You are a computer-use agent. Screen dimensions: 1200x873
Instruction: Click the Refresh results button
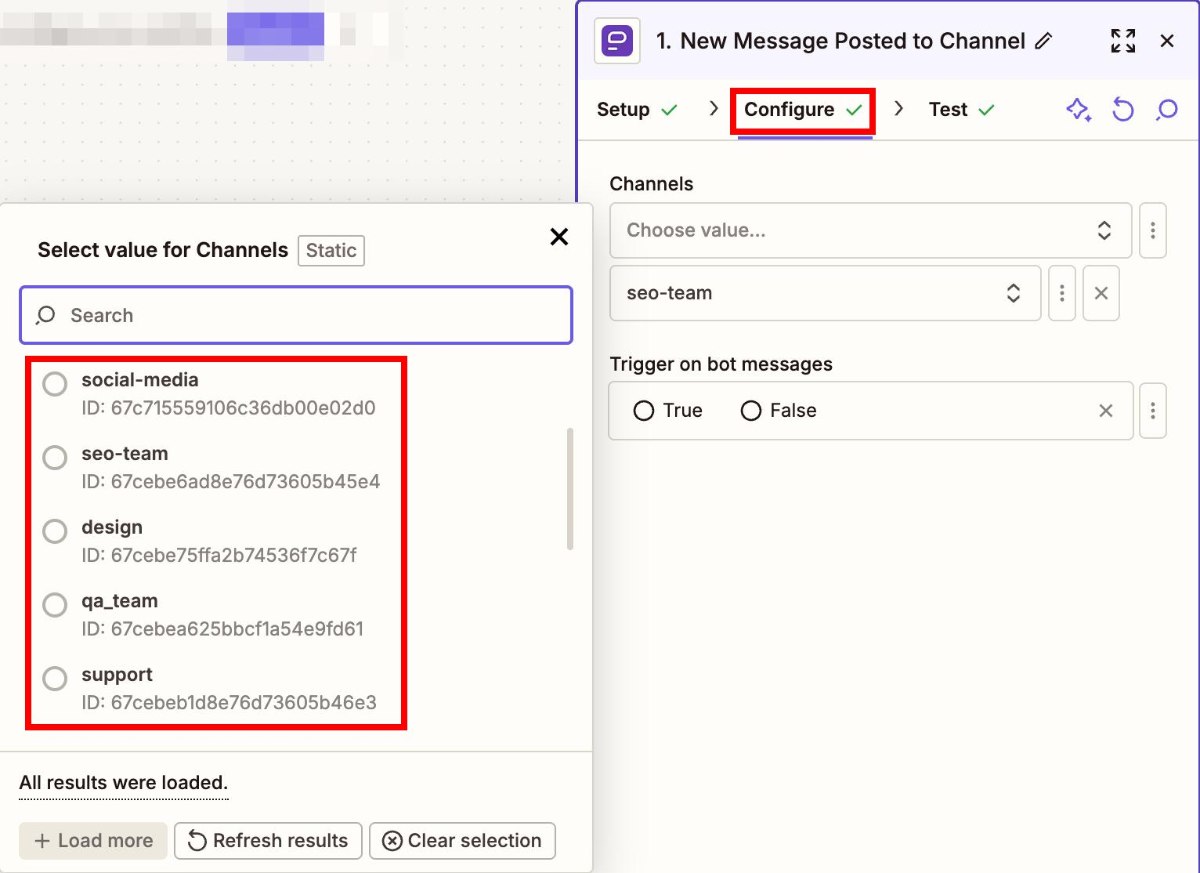[268, 841]
